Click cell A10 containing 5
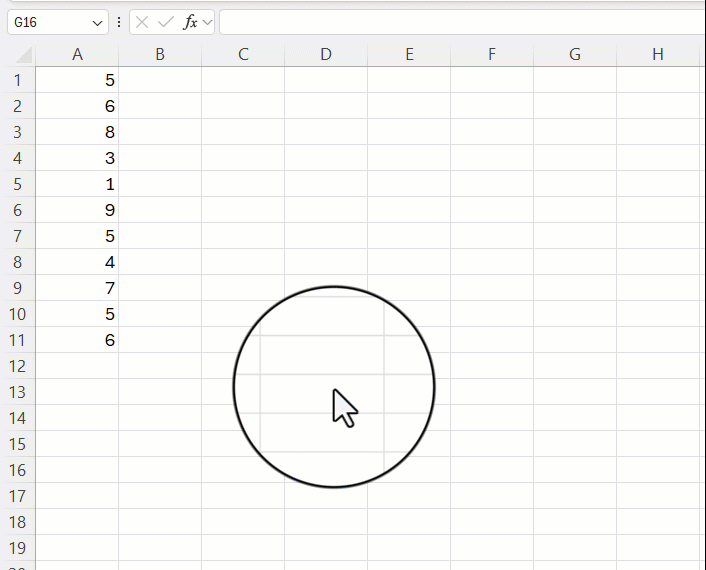Image resolution: width=706 pixels, height=570 pixels. (77, 314)
